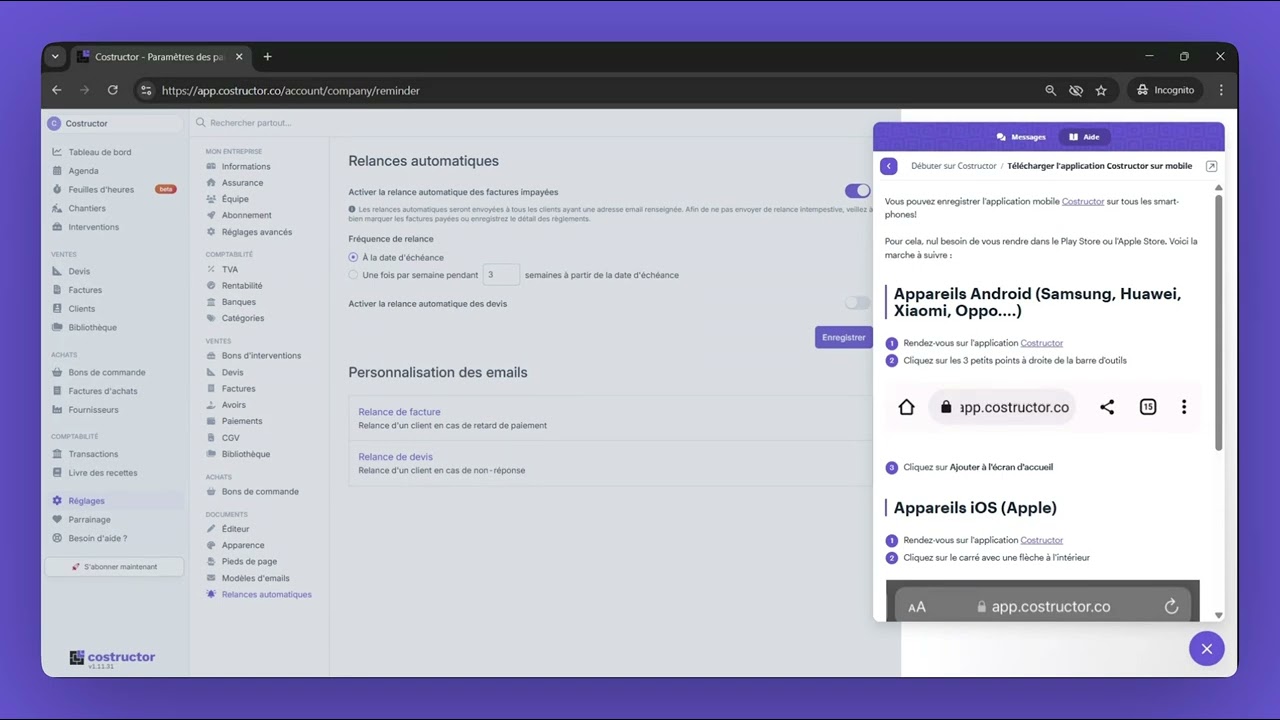
Task: Click S'abonner maintenant button
Action: tap(114, 567)
